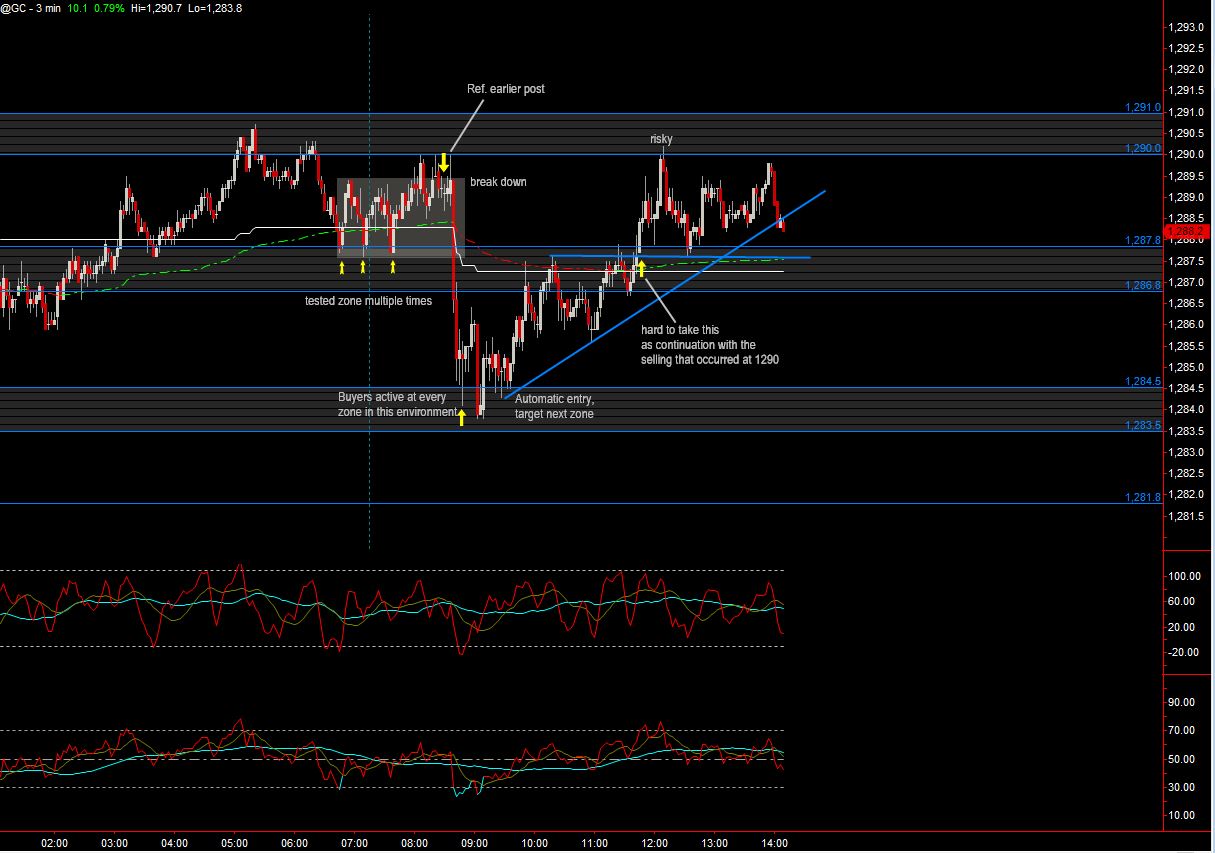
Task: Click the 1,285.5 price axis tick
Action: tap(1186, 346)
